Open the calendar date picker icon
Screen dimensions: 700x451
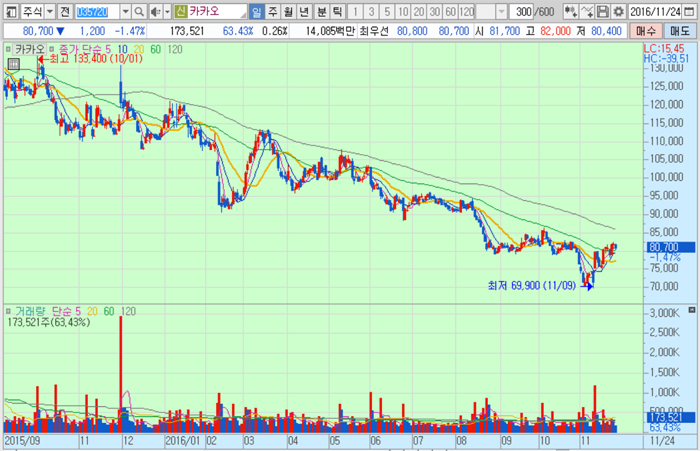[688, 12]
